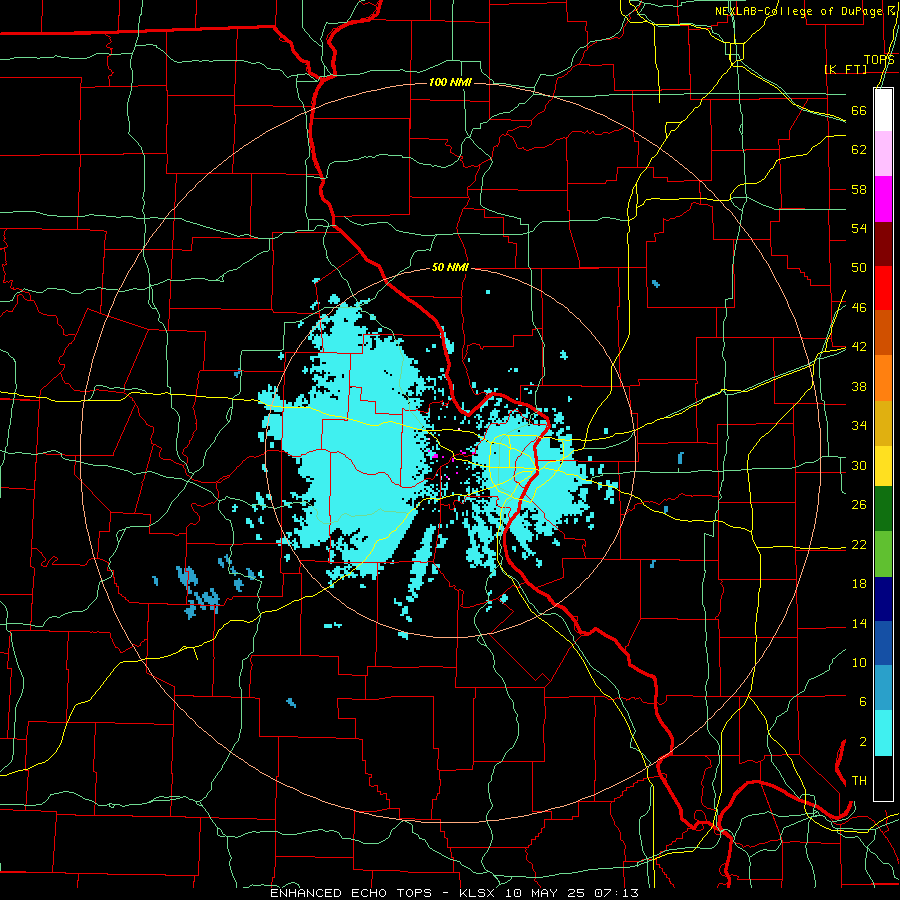Click the '42' legend value

pyautogui.click(x=859, y=347)
